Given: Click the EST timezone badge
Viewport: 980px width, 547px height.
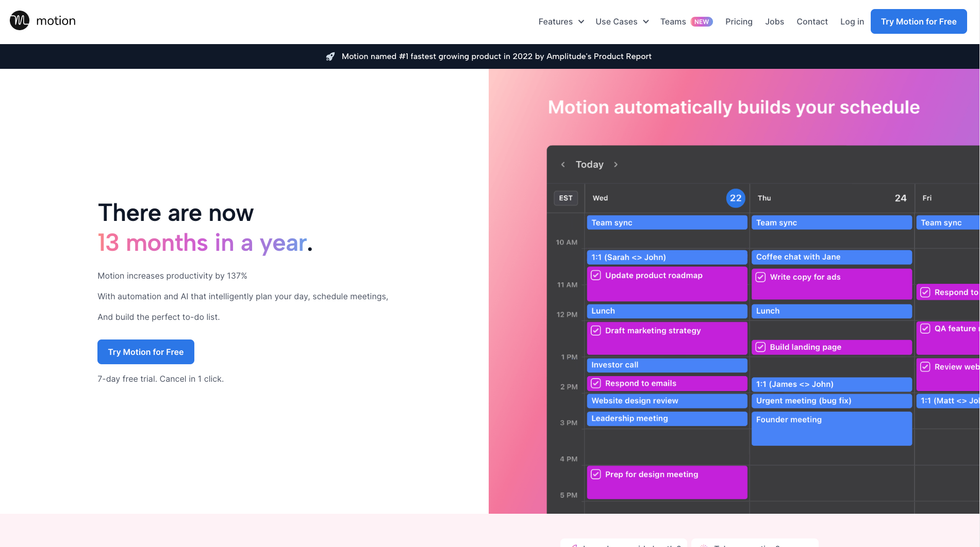Looking at the screenshot, I should pos(566,198).
